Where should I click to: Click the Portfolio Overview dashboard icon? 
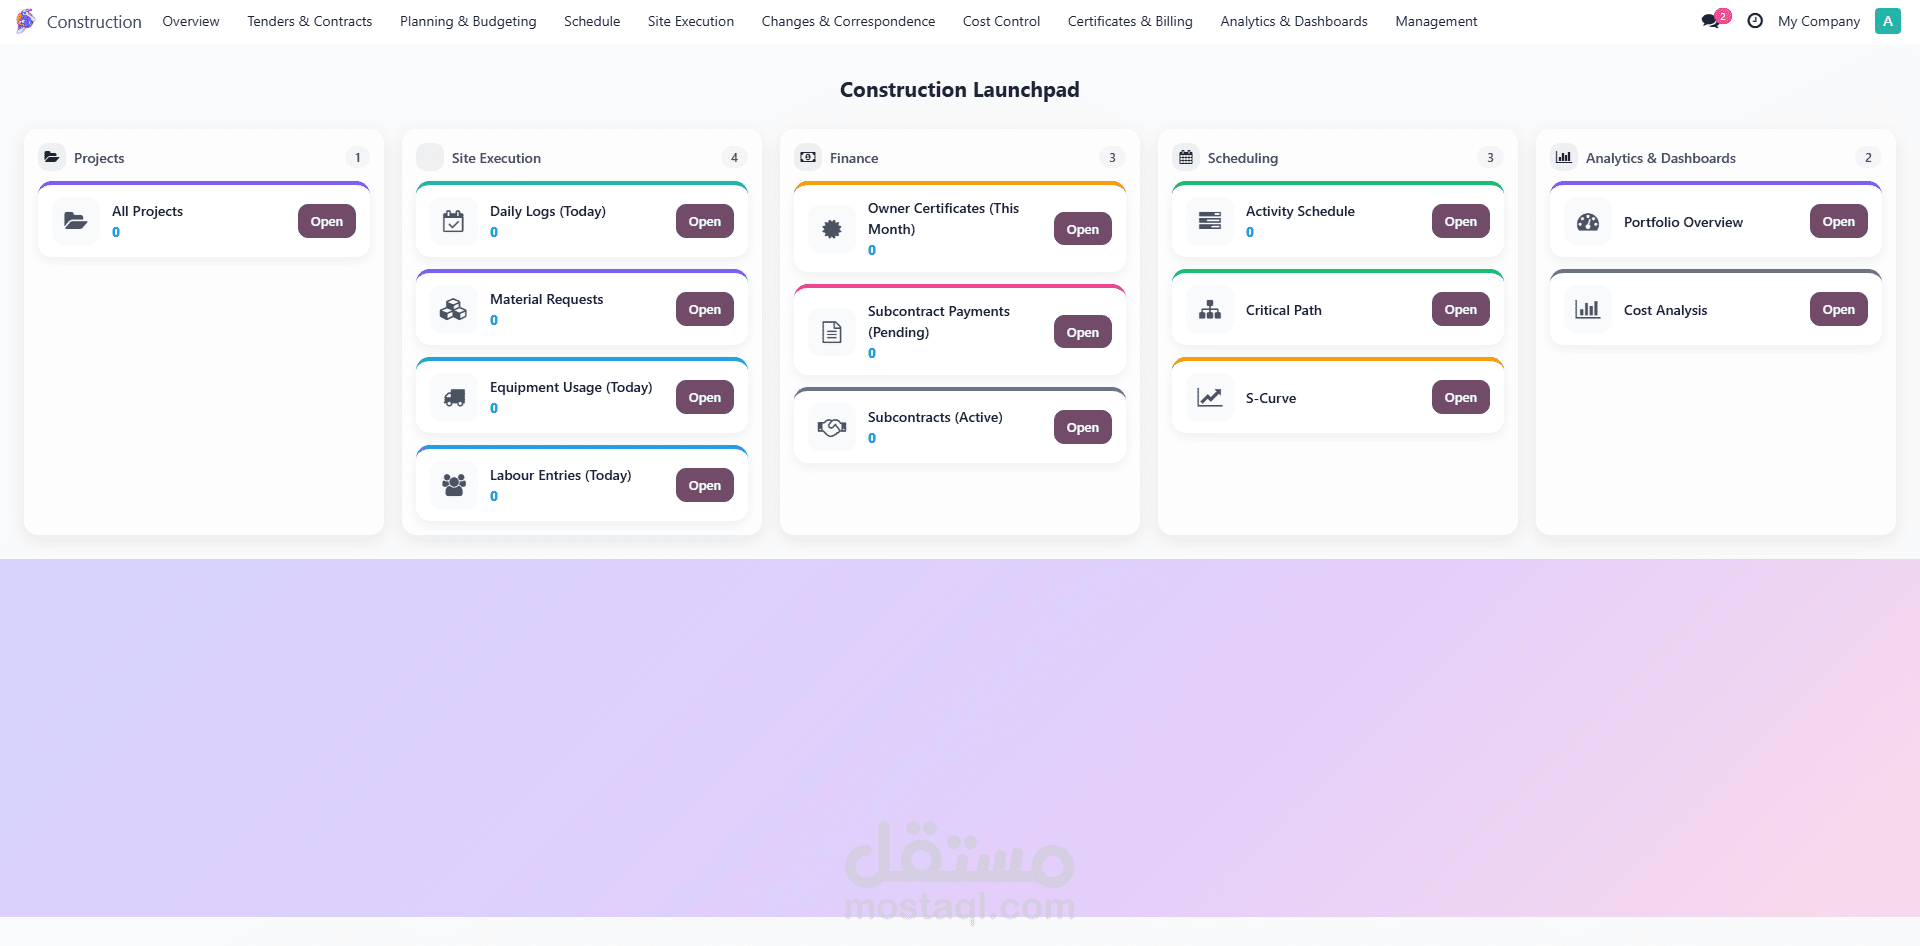[1588, 222]
